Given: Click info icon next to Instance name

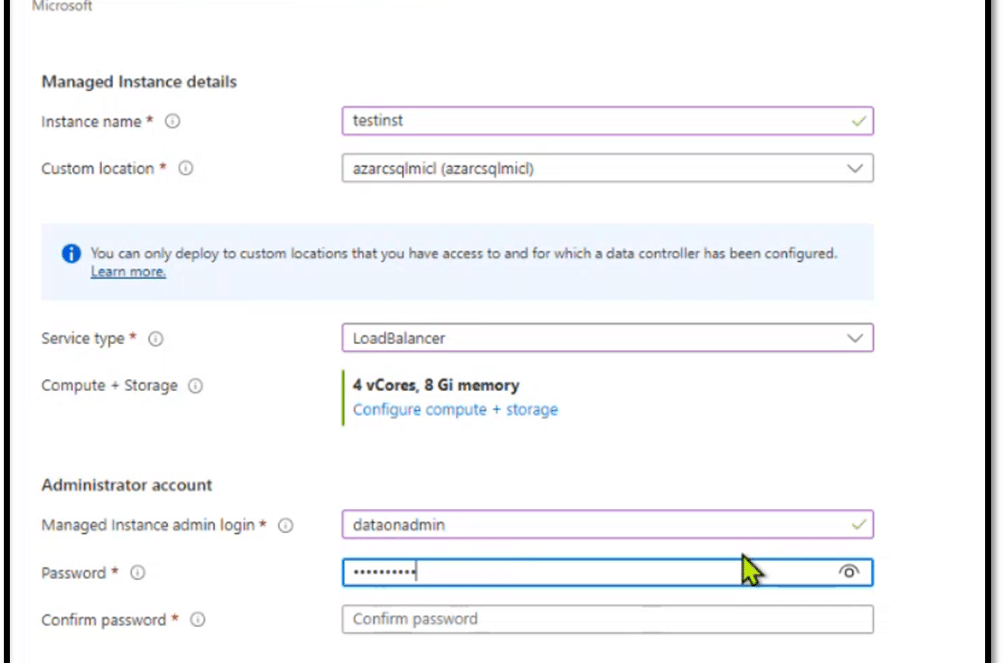Looking at the screenshot, I should pos(172,121).
